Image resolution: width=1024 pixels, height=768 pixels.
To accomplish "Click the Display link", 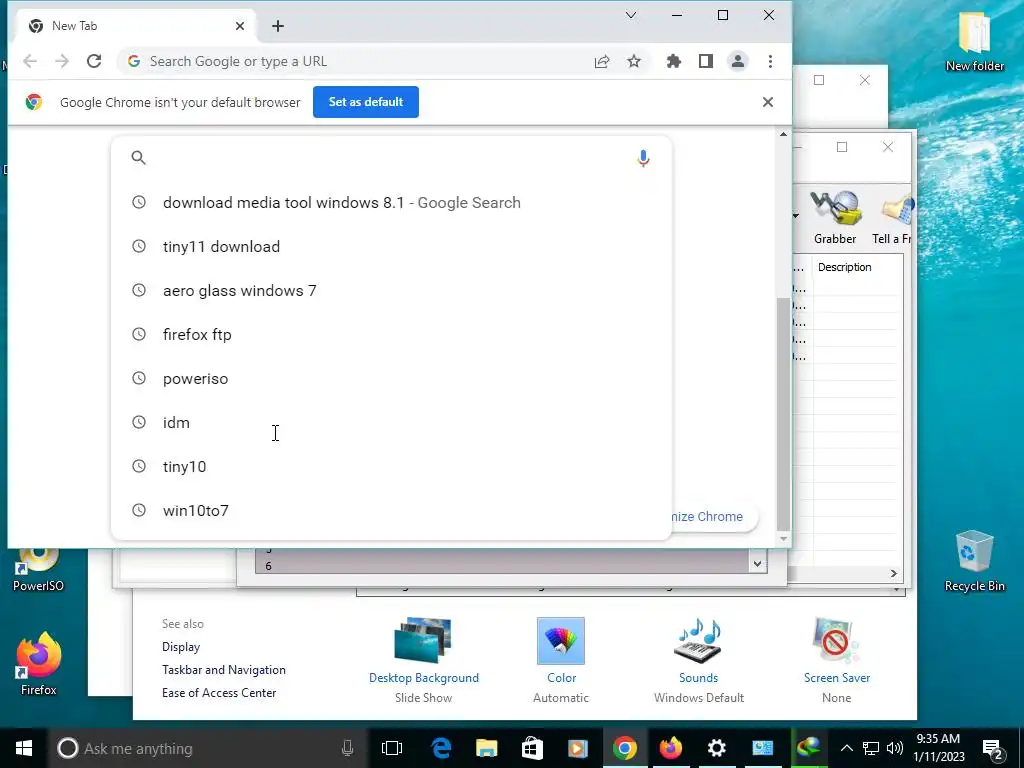I will coord(181,647).
